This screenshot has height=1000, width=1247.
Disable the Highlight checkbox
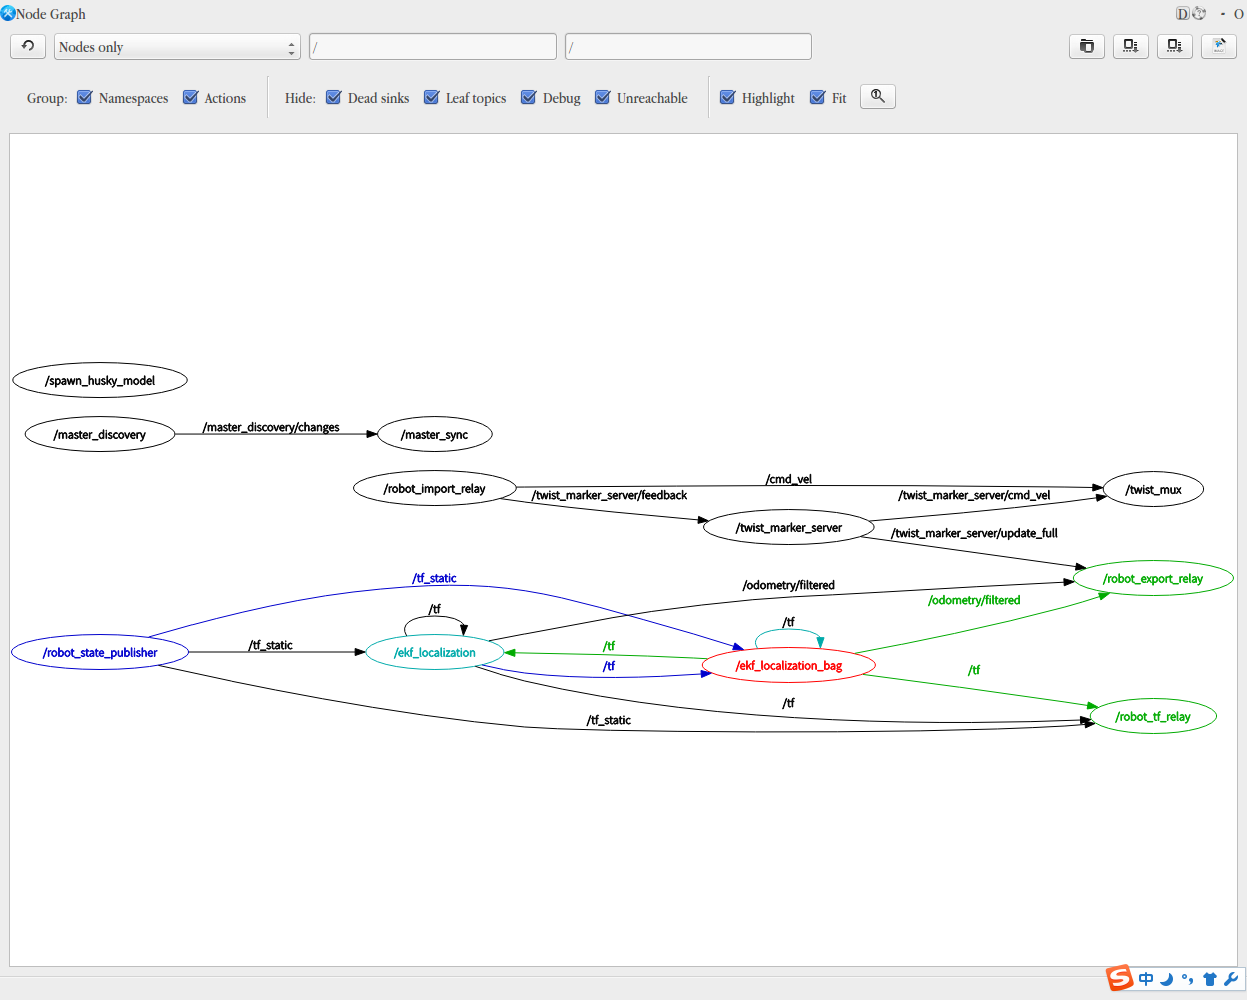728,97
